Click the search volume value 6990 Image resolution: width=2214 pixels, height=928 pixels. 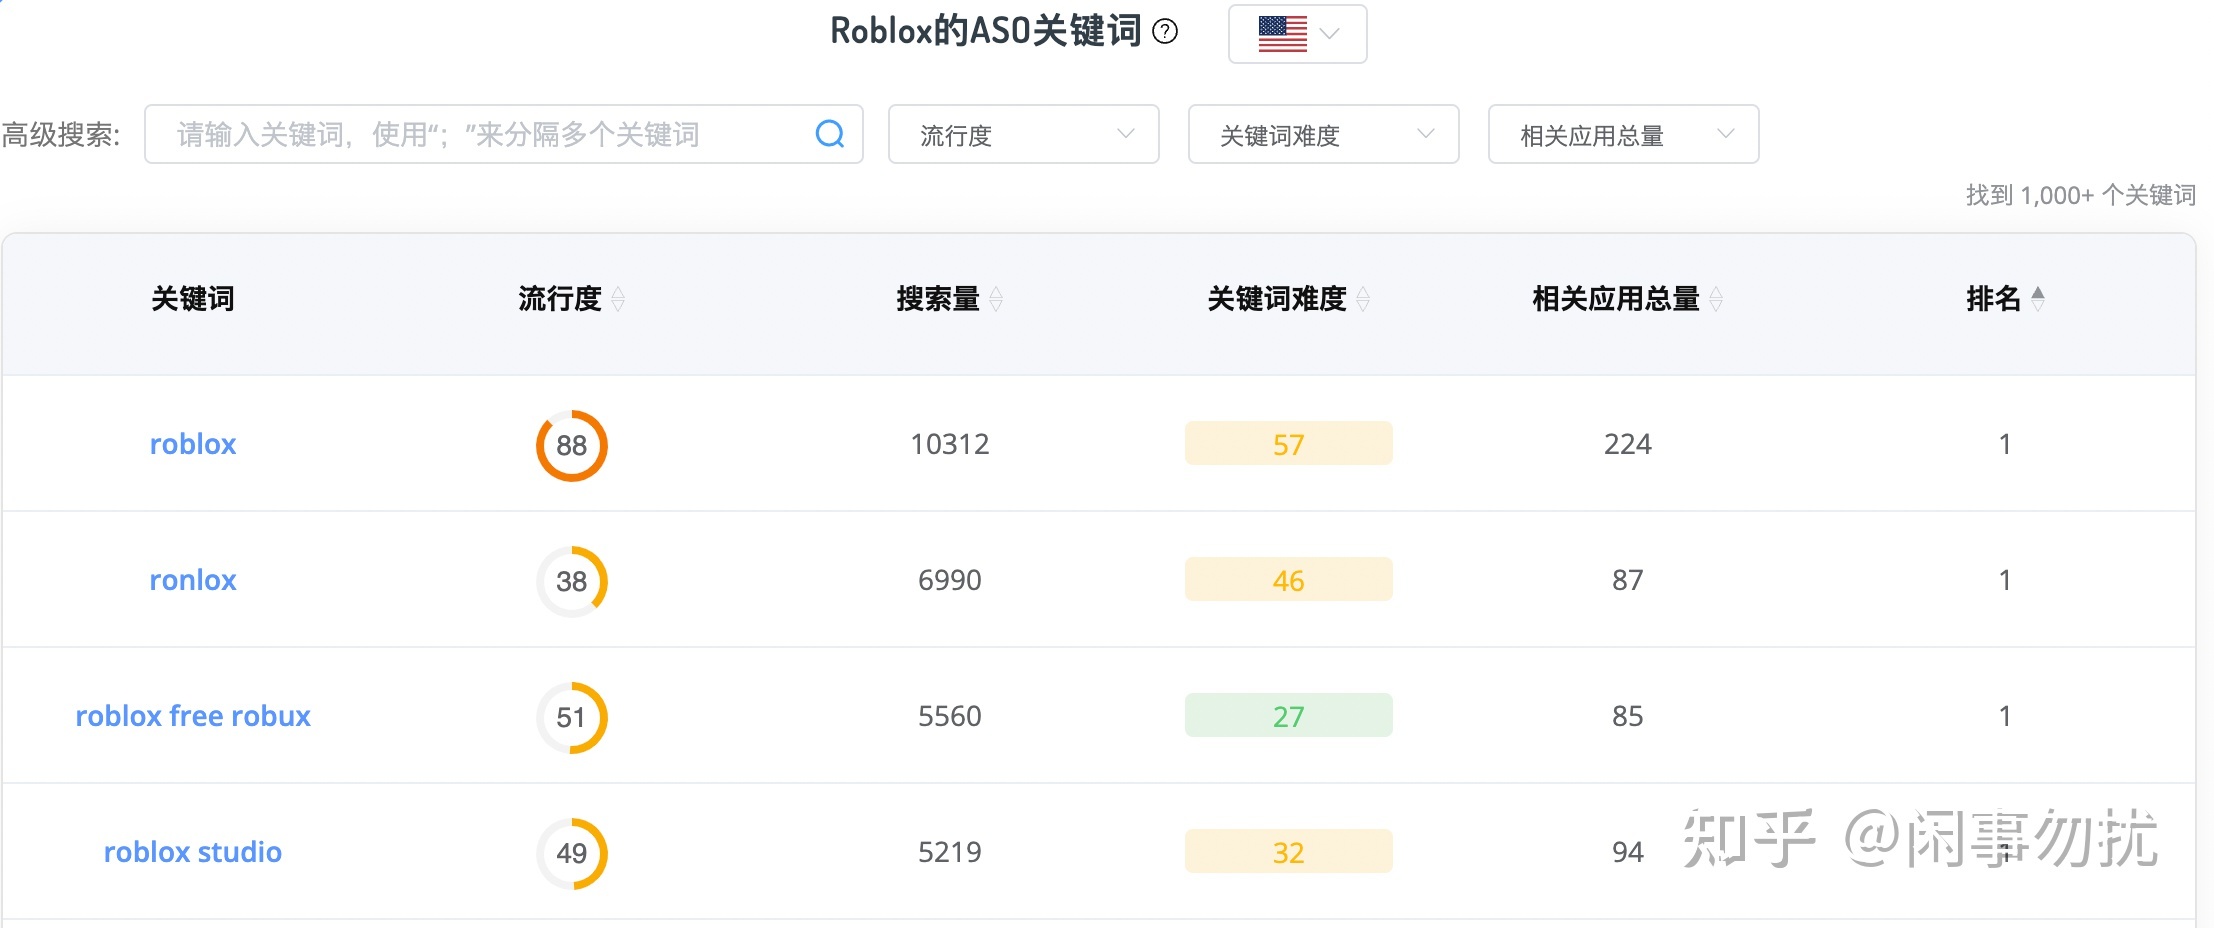tap(950, 580)
